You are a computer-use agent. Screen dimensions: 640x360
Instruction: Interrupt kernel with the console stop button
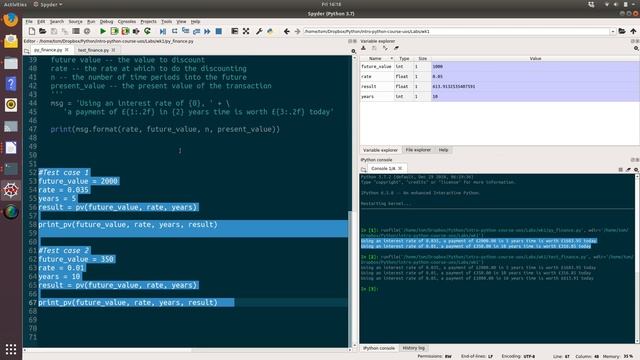[x=620, y=169]
